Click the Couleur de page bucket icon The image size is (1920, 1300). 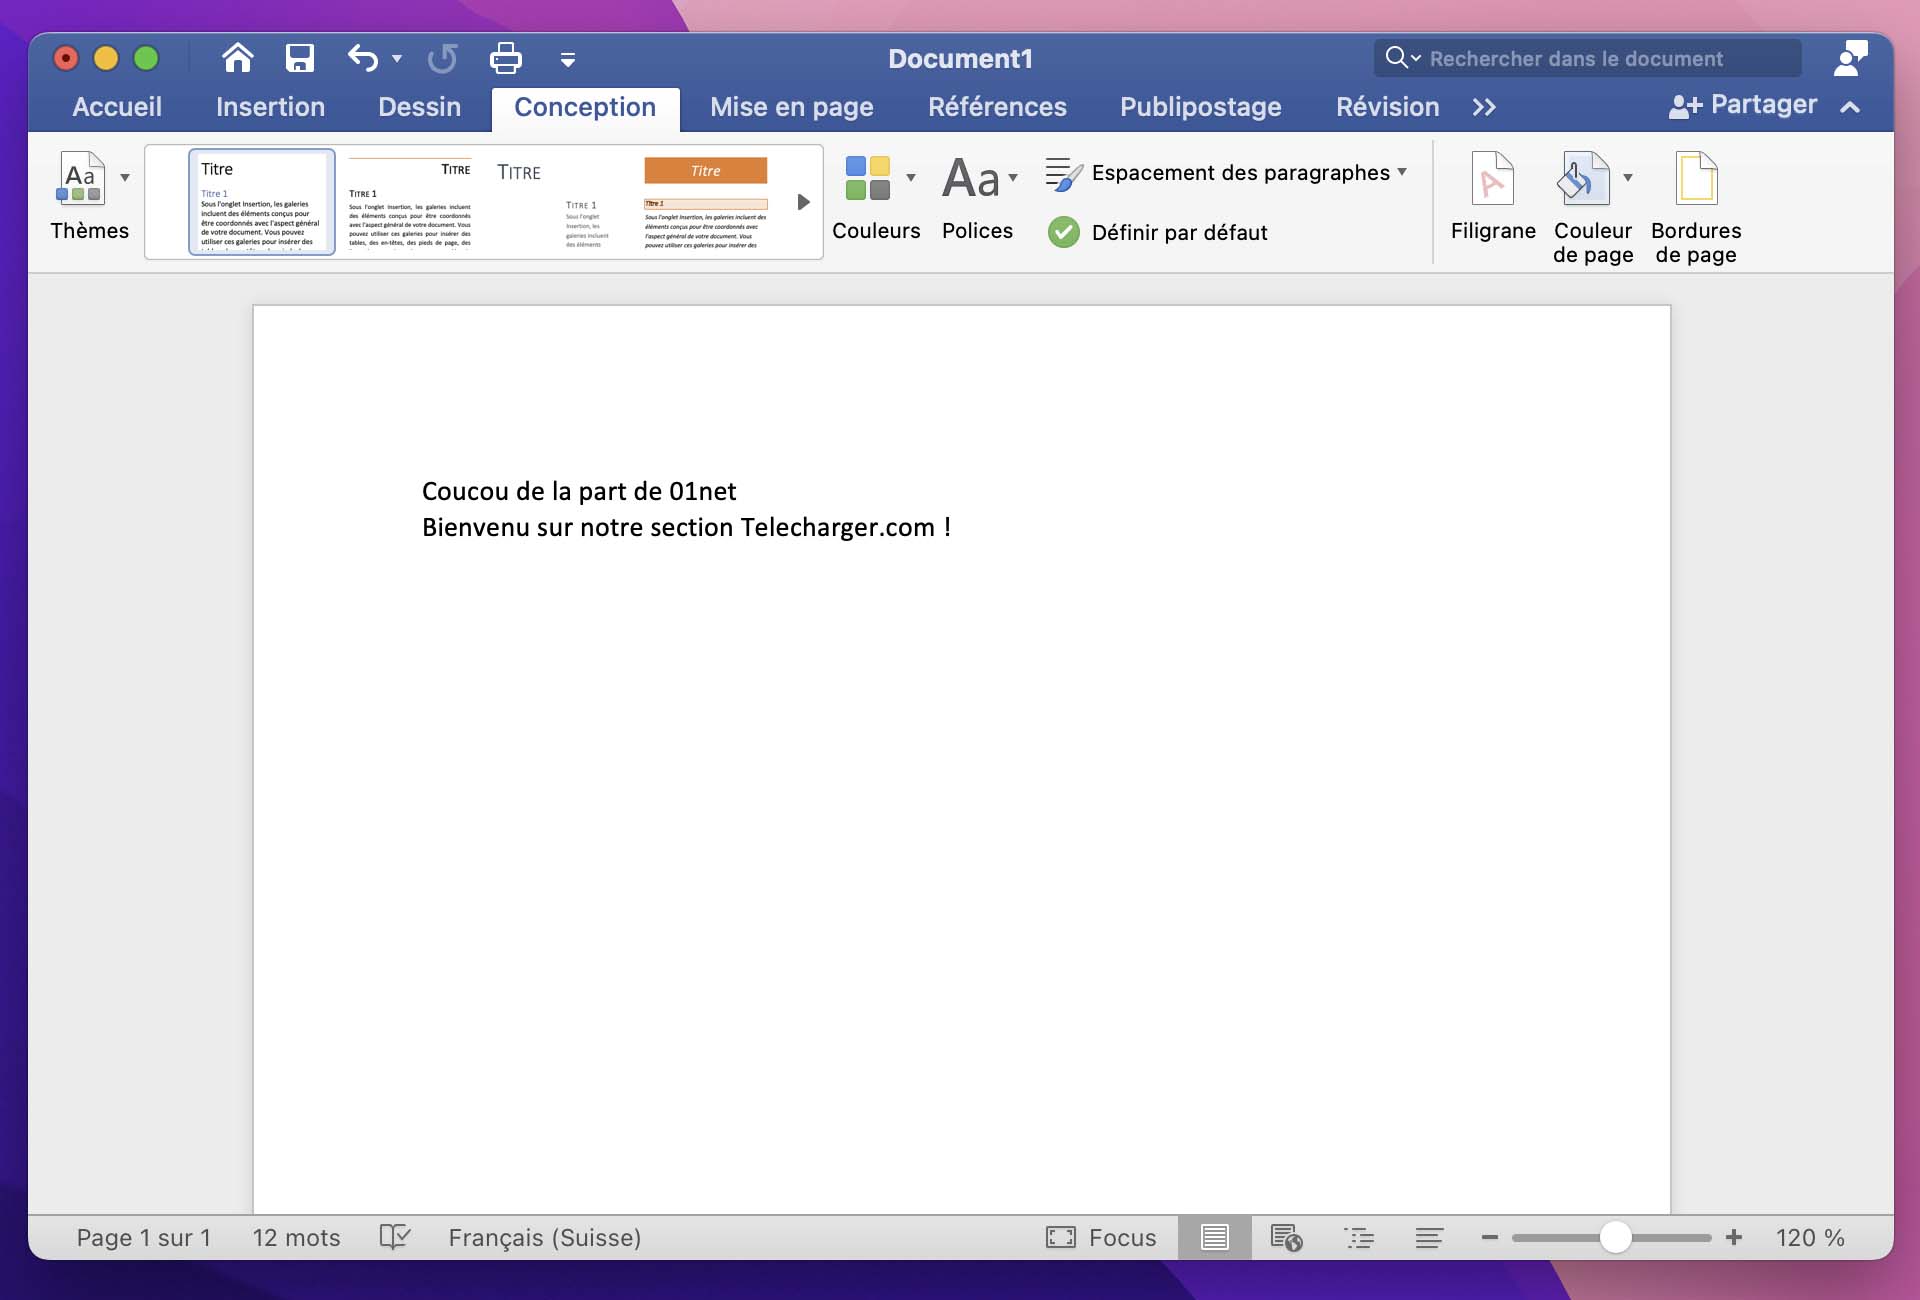click(1583, 179)
